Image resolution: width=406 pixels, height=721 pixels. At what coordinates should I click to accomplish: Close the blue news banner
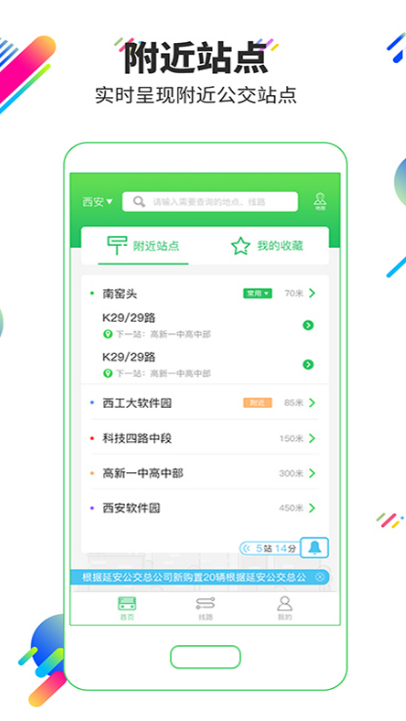click(320, 577)
